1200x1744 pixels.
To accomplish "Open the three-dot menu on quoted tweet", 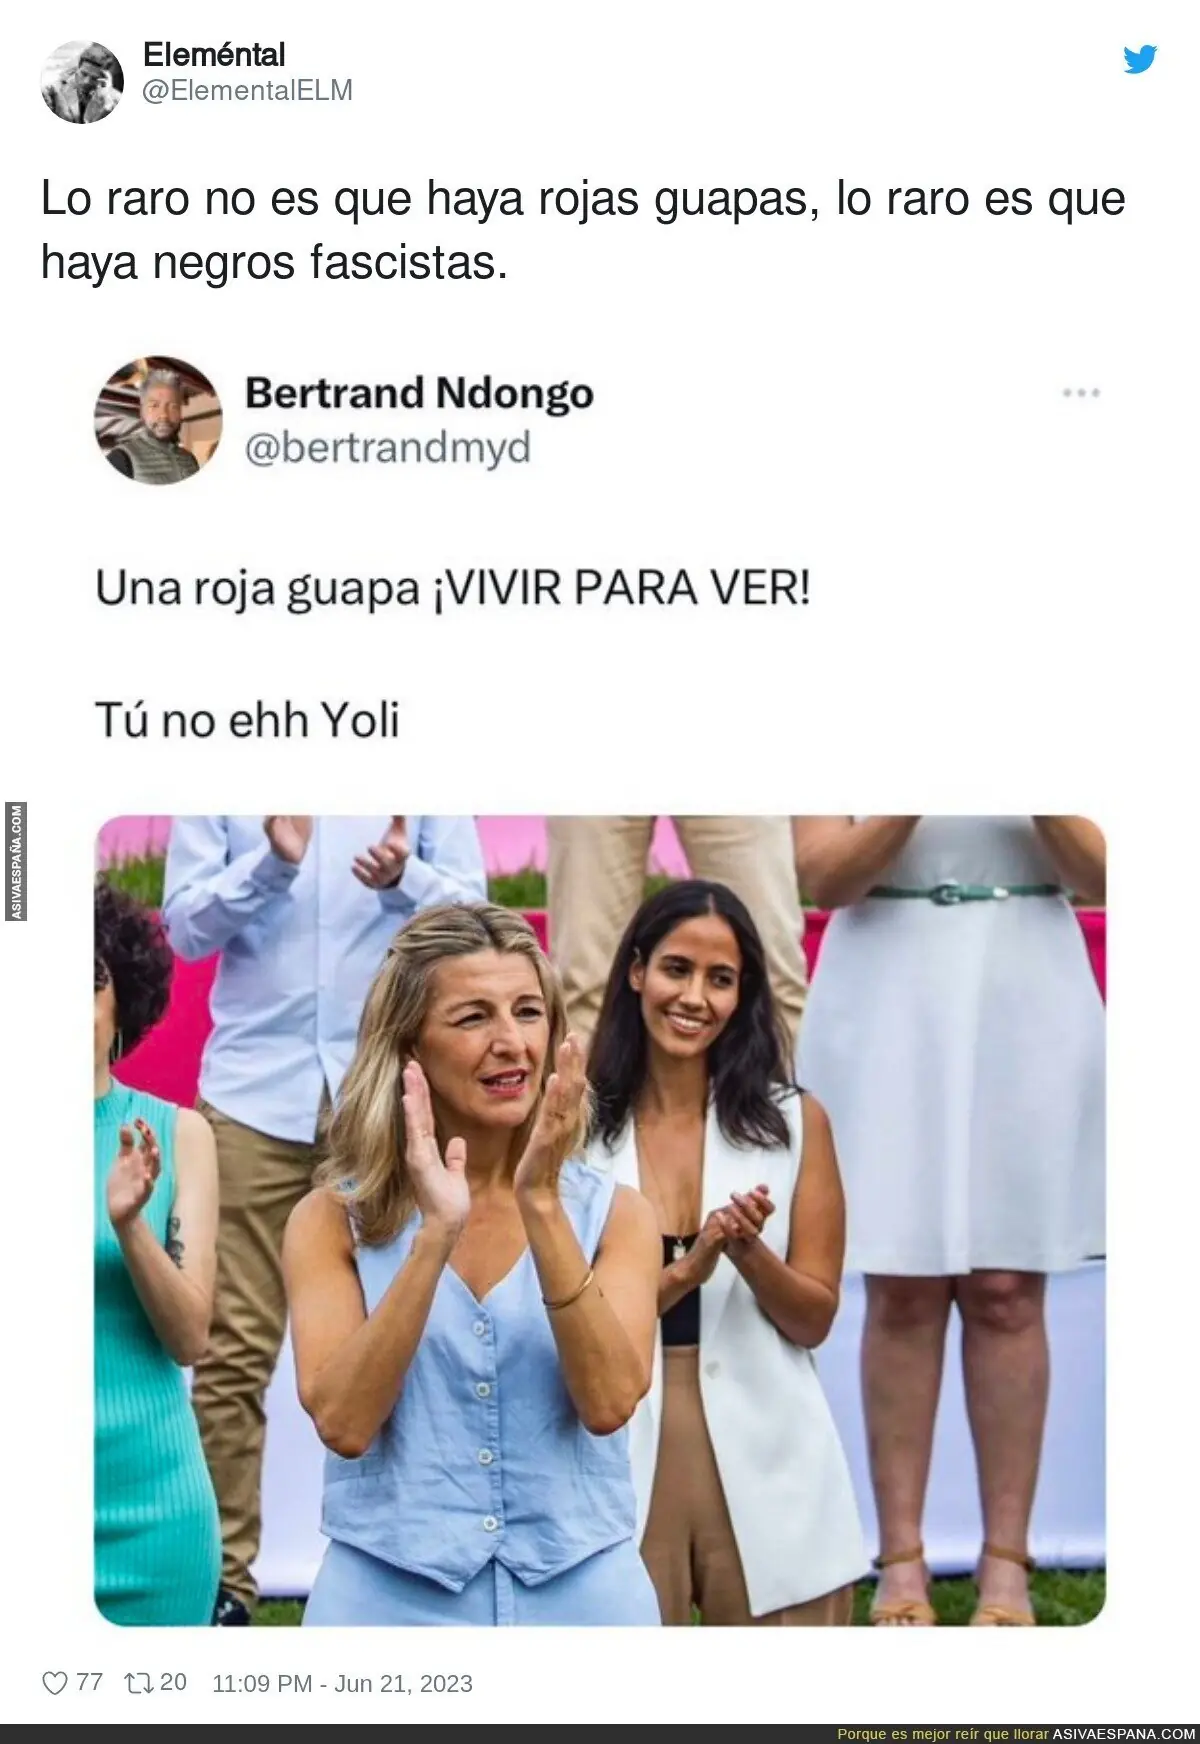I will (x=1081, y=393).
